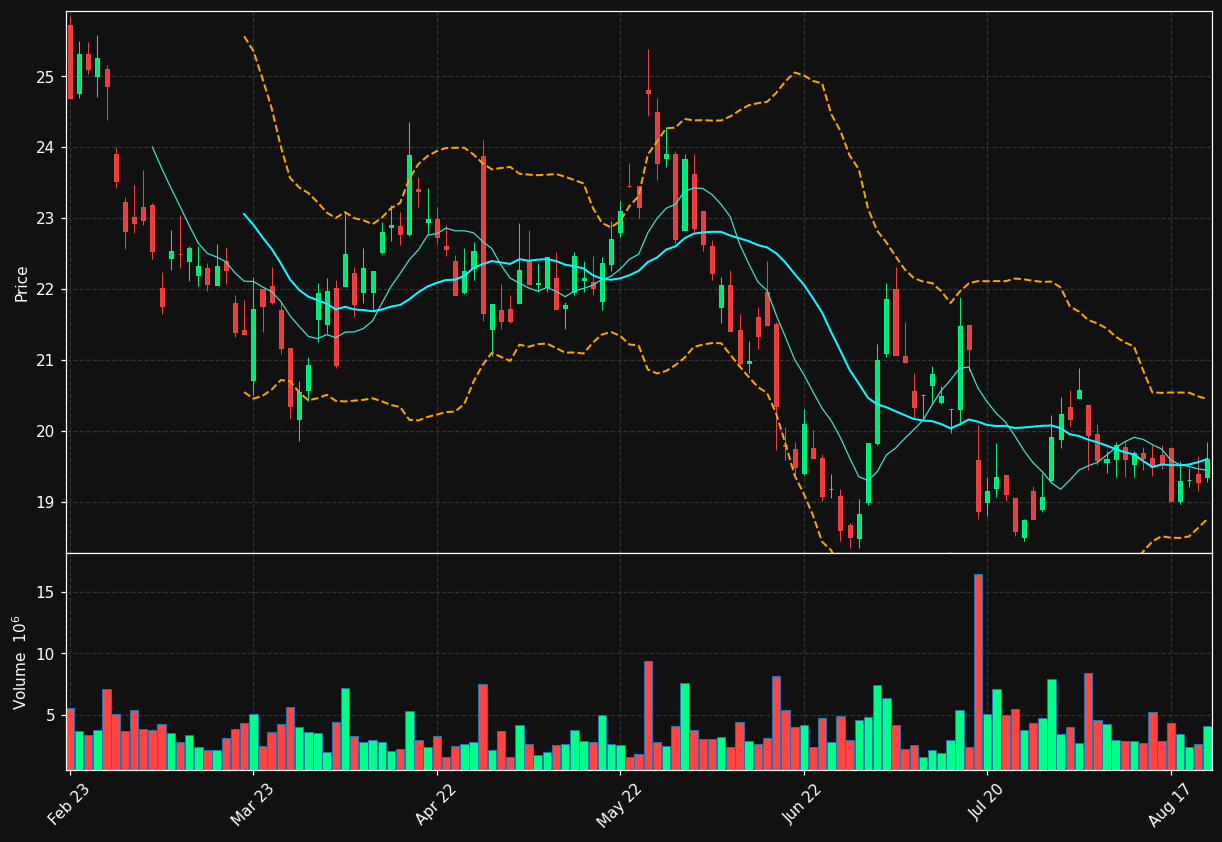Click the 'Mar 23' date label
This screenshot has height=842, width=1222.
(x=252, y=803)
